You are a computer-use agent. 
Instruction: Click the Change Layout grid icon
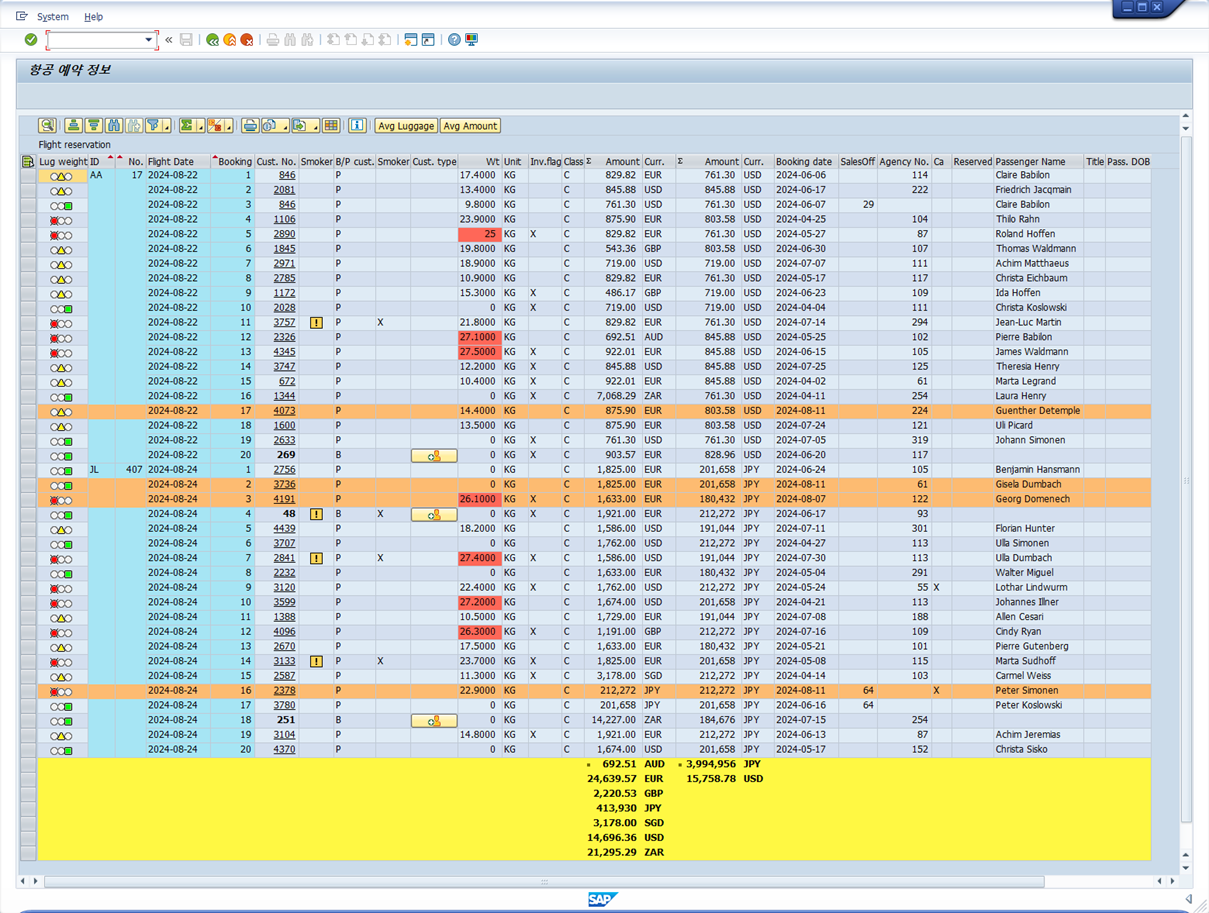pos(331,126)
